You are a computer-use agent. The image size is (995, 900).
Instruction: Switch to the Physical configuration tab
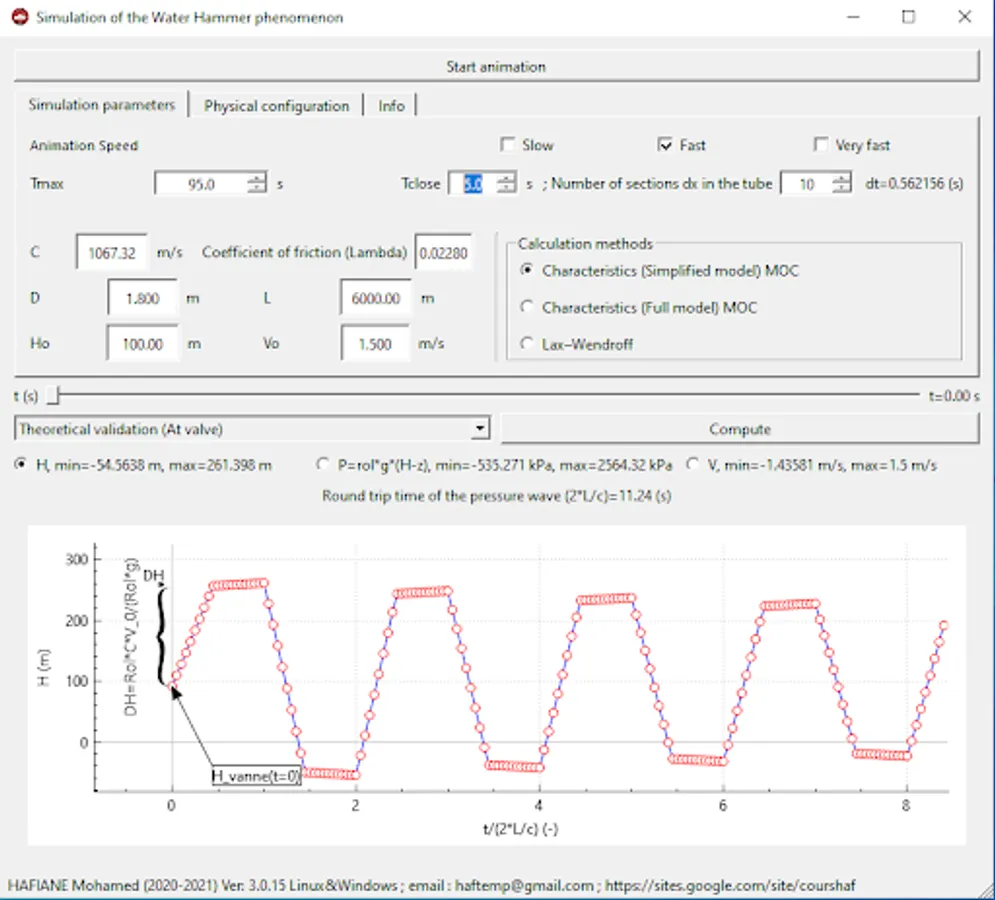(x=276, y=106)
